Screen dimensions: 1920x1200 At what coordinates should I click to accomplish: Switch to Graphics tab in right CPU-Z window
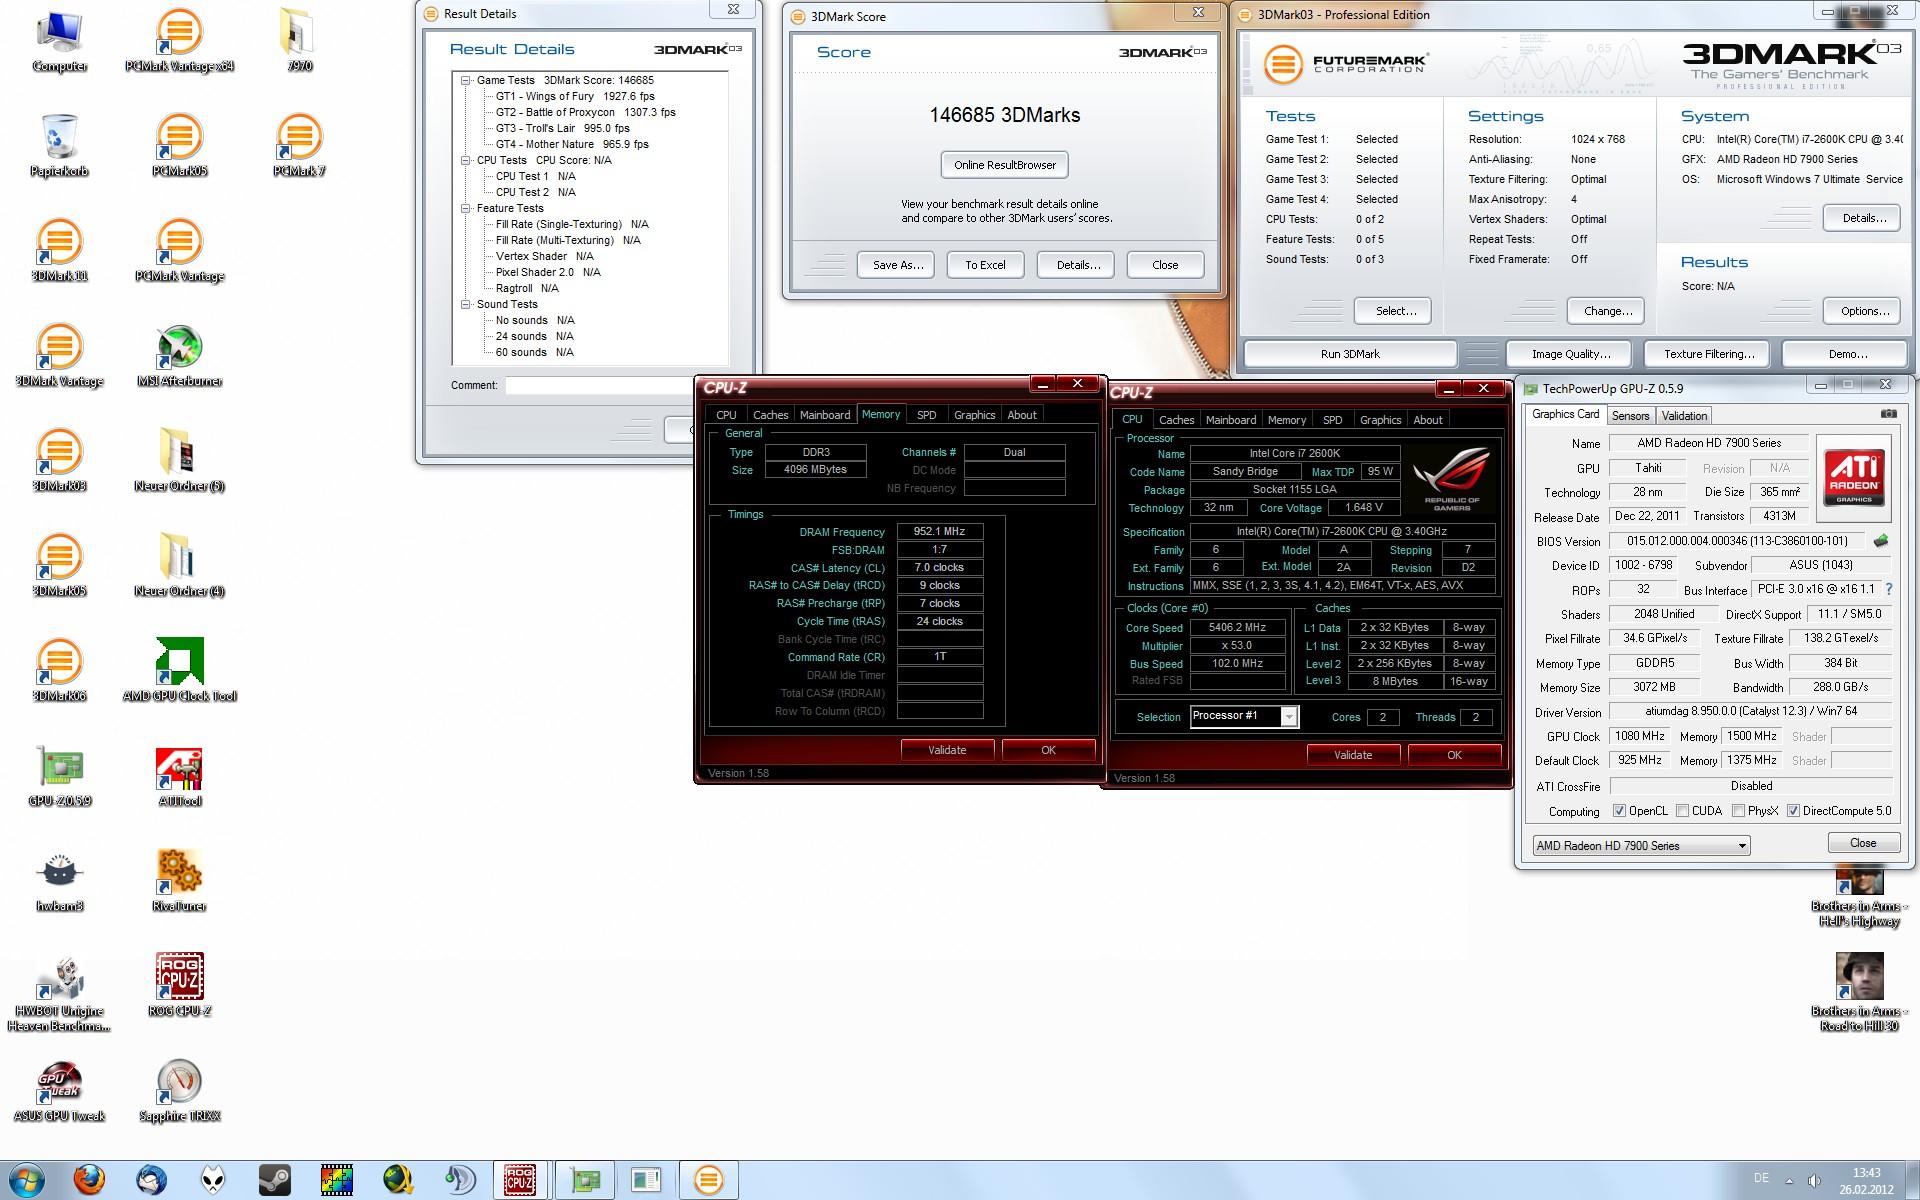1380,420
